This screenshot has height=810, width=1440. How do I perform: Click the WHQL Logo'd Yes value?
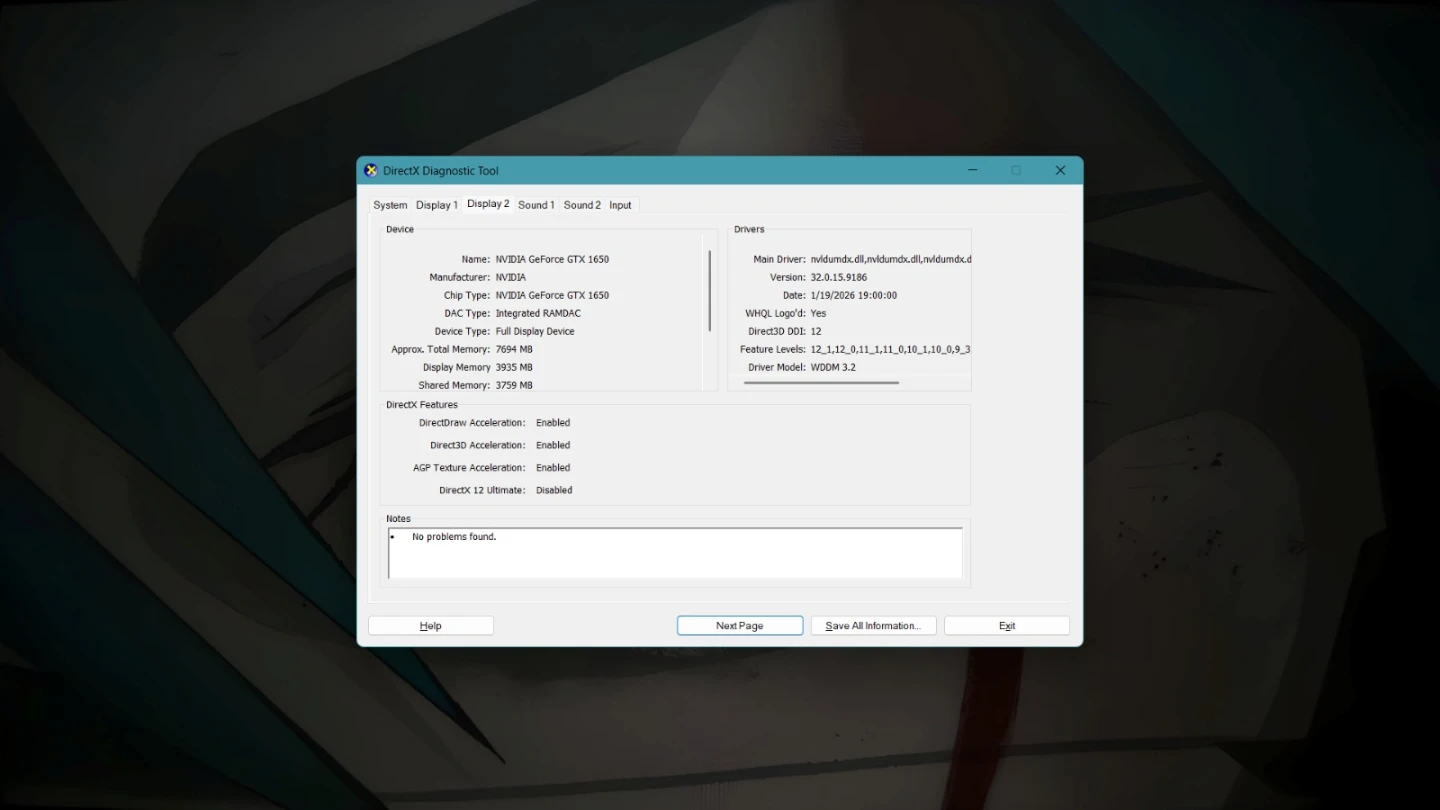click(818, 313)
